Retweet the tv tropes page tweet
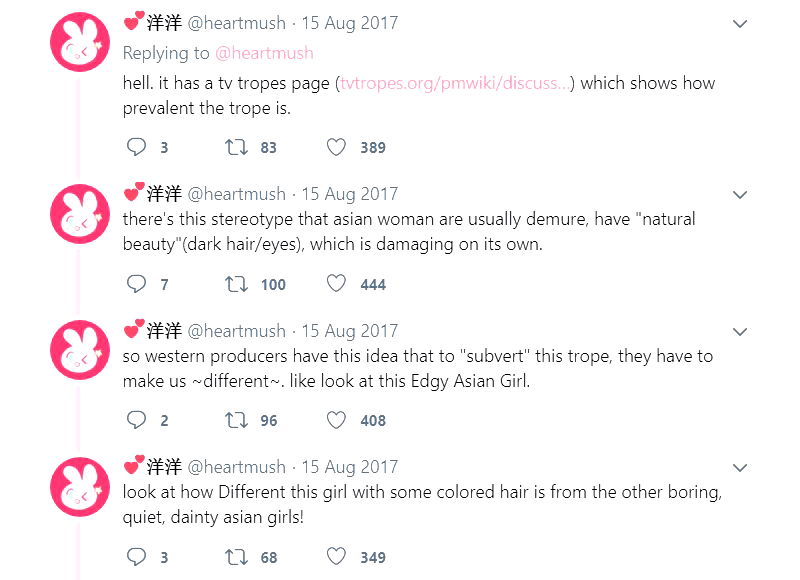The image size is (800, 580). 237,147
